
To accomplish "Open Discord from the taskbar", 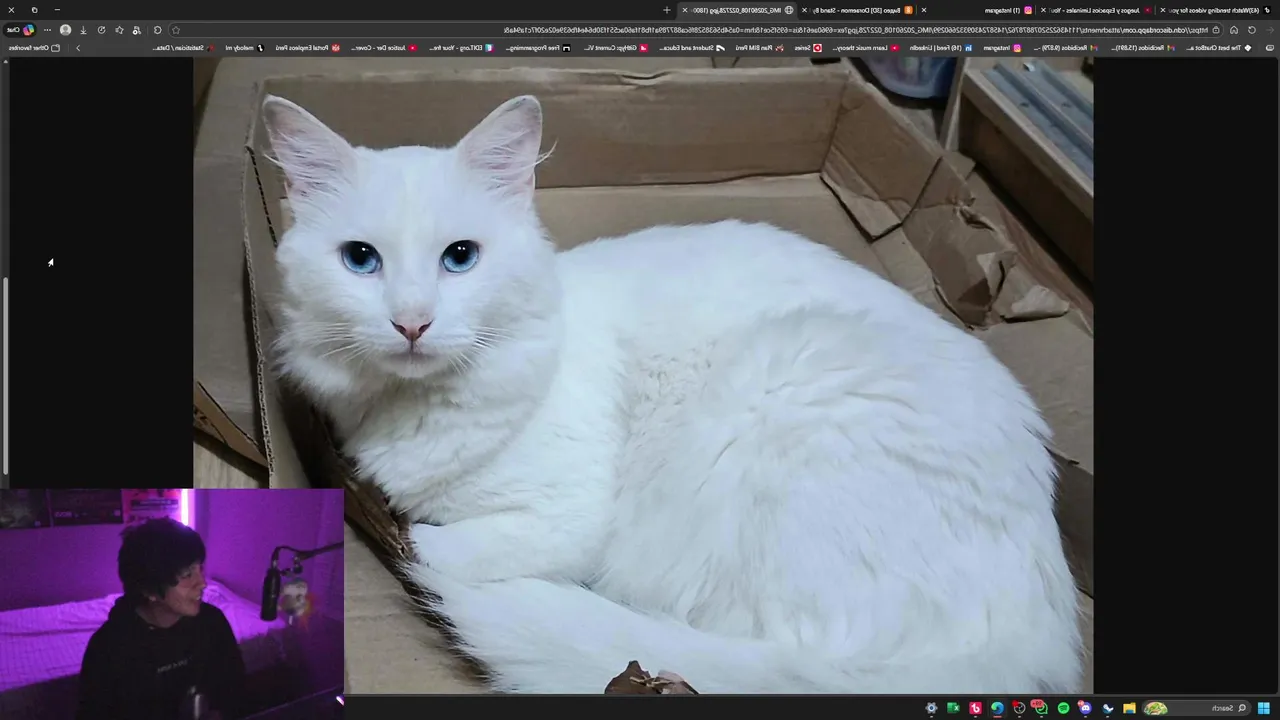I will click(x=1085, y=708).
